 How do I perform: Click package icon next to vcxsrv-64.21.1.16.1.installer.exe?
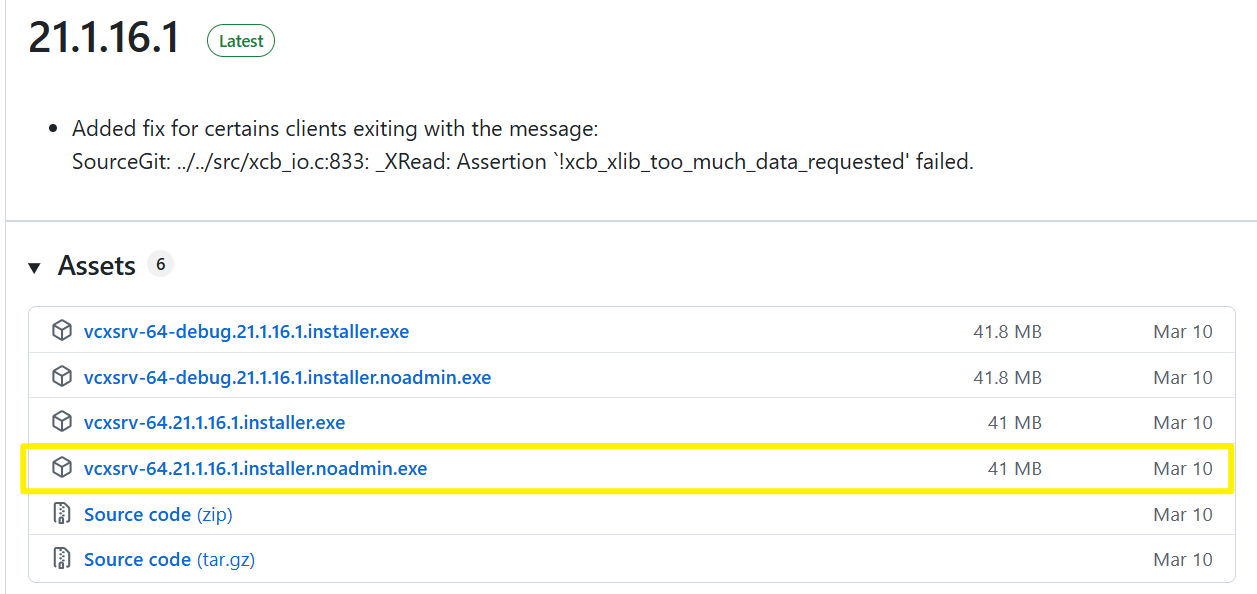coord(62,422)
